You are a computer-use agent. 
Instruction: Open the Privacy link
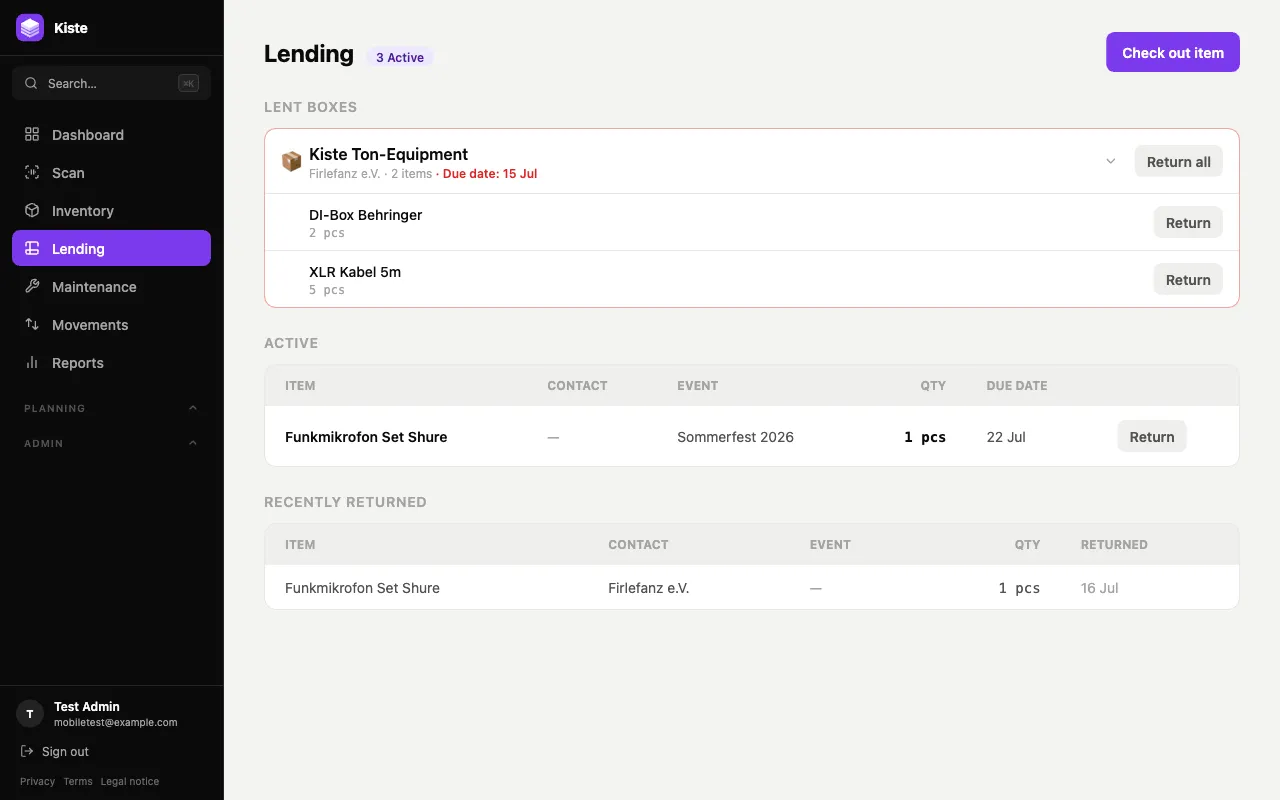tap(37, 781)
